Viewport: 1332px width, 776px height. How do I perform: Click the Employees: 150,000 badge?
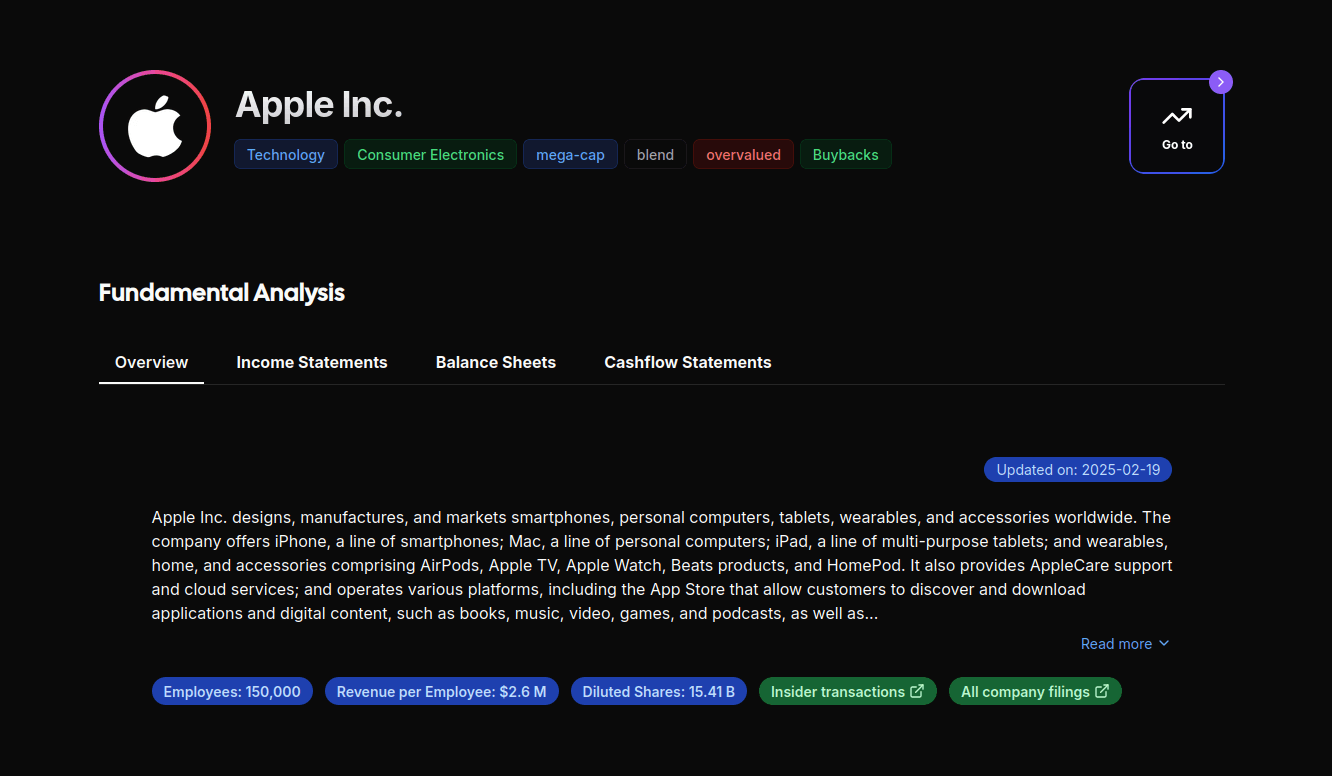(x=232, y=691)
